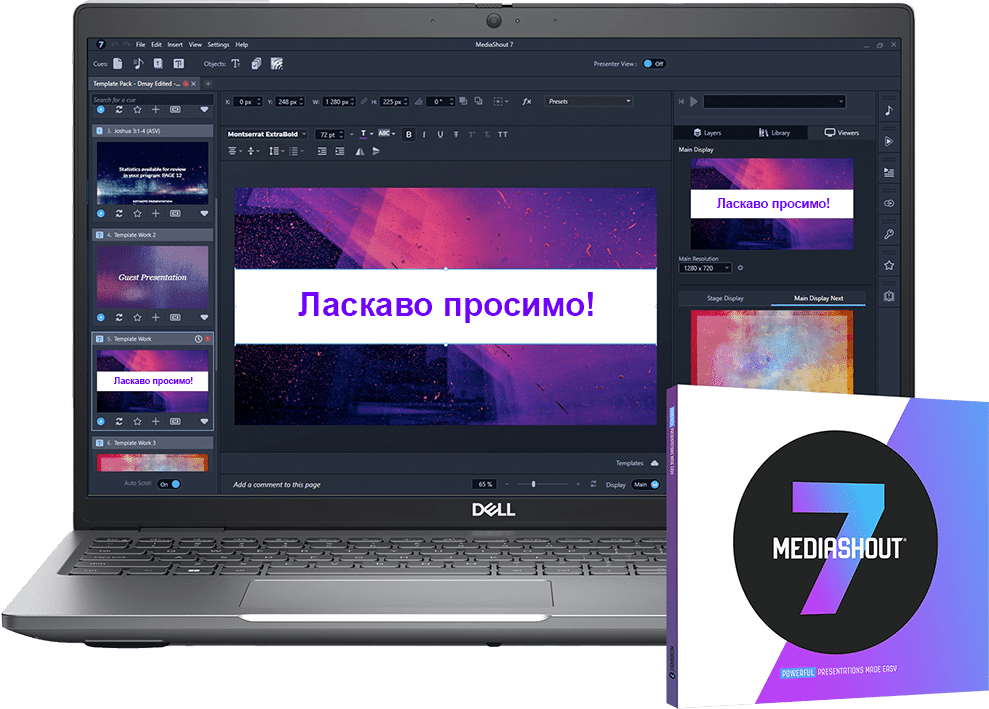Click the play button in the Viewers panel

pos(694,101)
